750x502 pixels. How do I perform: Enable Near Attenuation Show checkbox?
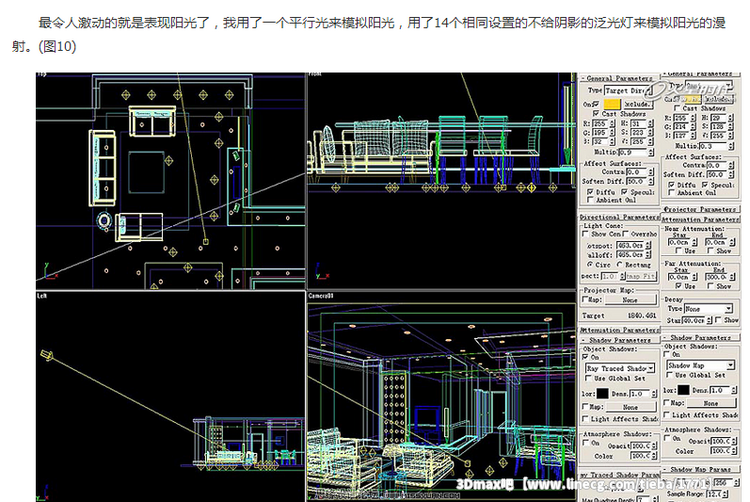pyautogui.click(x=710, y=251)
